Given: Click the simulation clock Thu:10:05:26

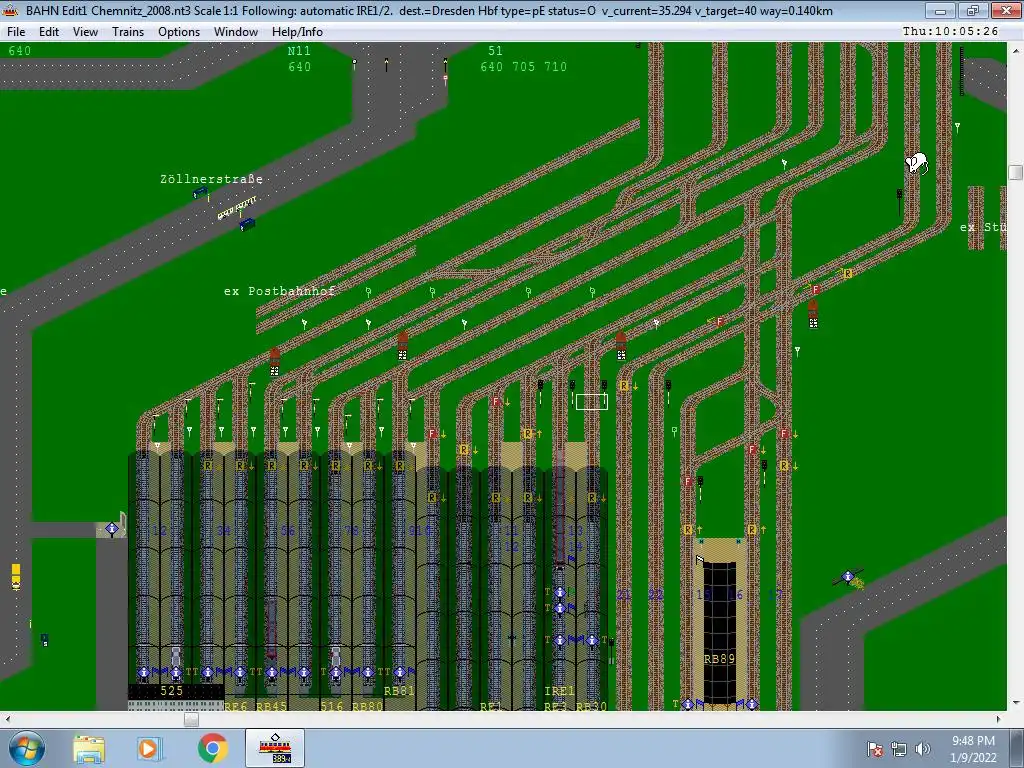Looking at the screenshot, I should [950, 31].
